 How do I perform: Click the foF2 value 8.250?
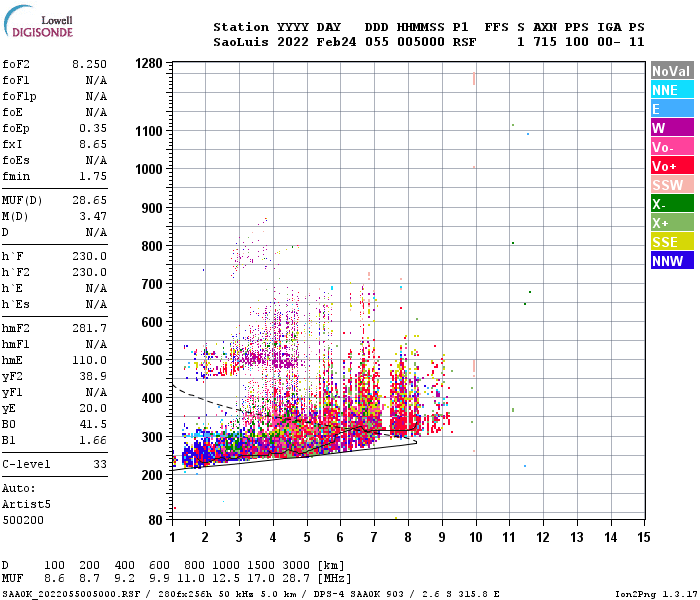[x=89, y=64]
